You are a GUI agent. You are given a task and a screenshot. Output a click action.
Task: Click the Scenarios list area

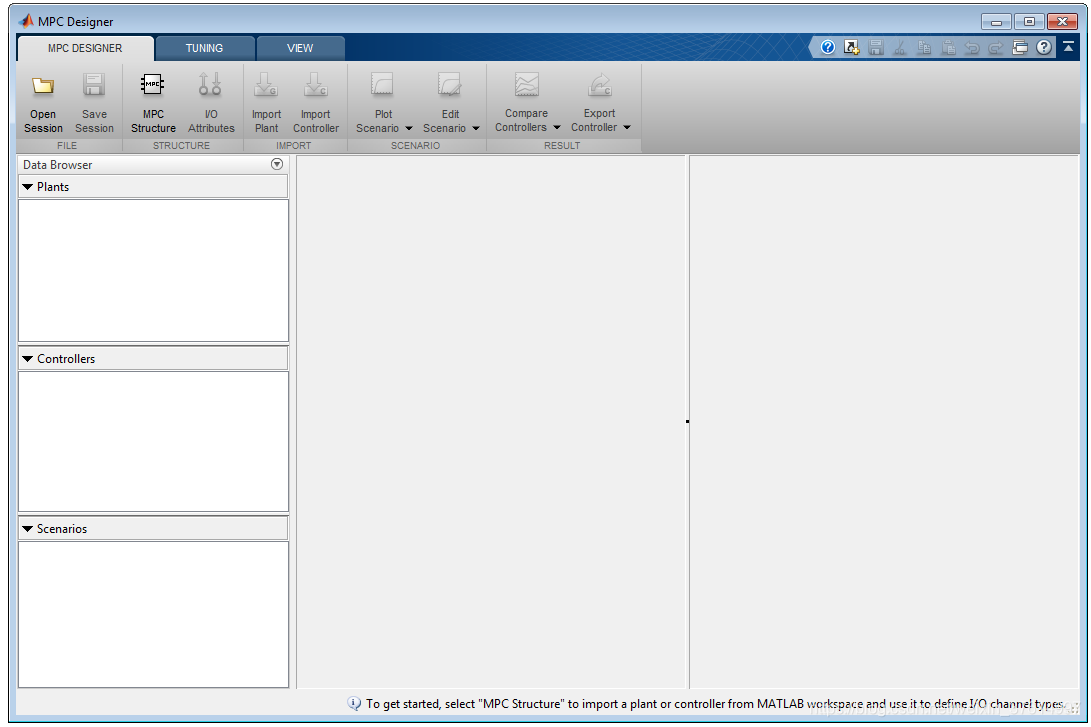point(153,614)
